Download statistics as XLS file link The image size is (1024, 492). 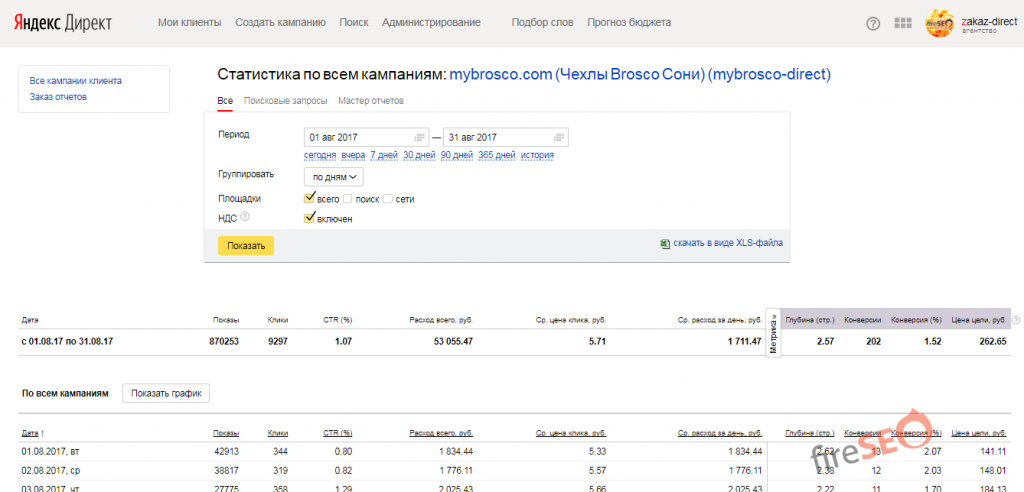click(x=727, y=243)
